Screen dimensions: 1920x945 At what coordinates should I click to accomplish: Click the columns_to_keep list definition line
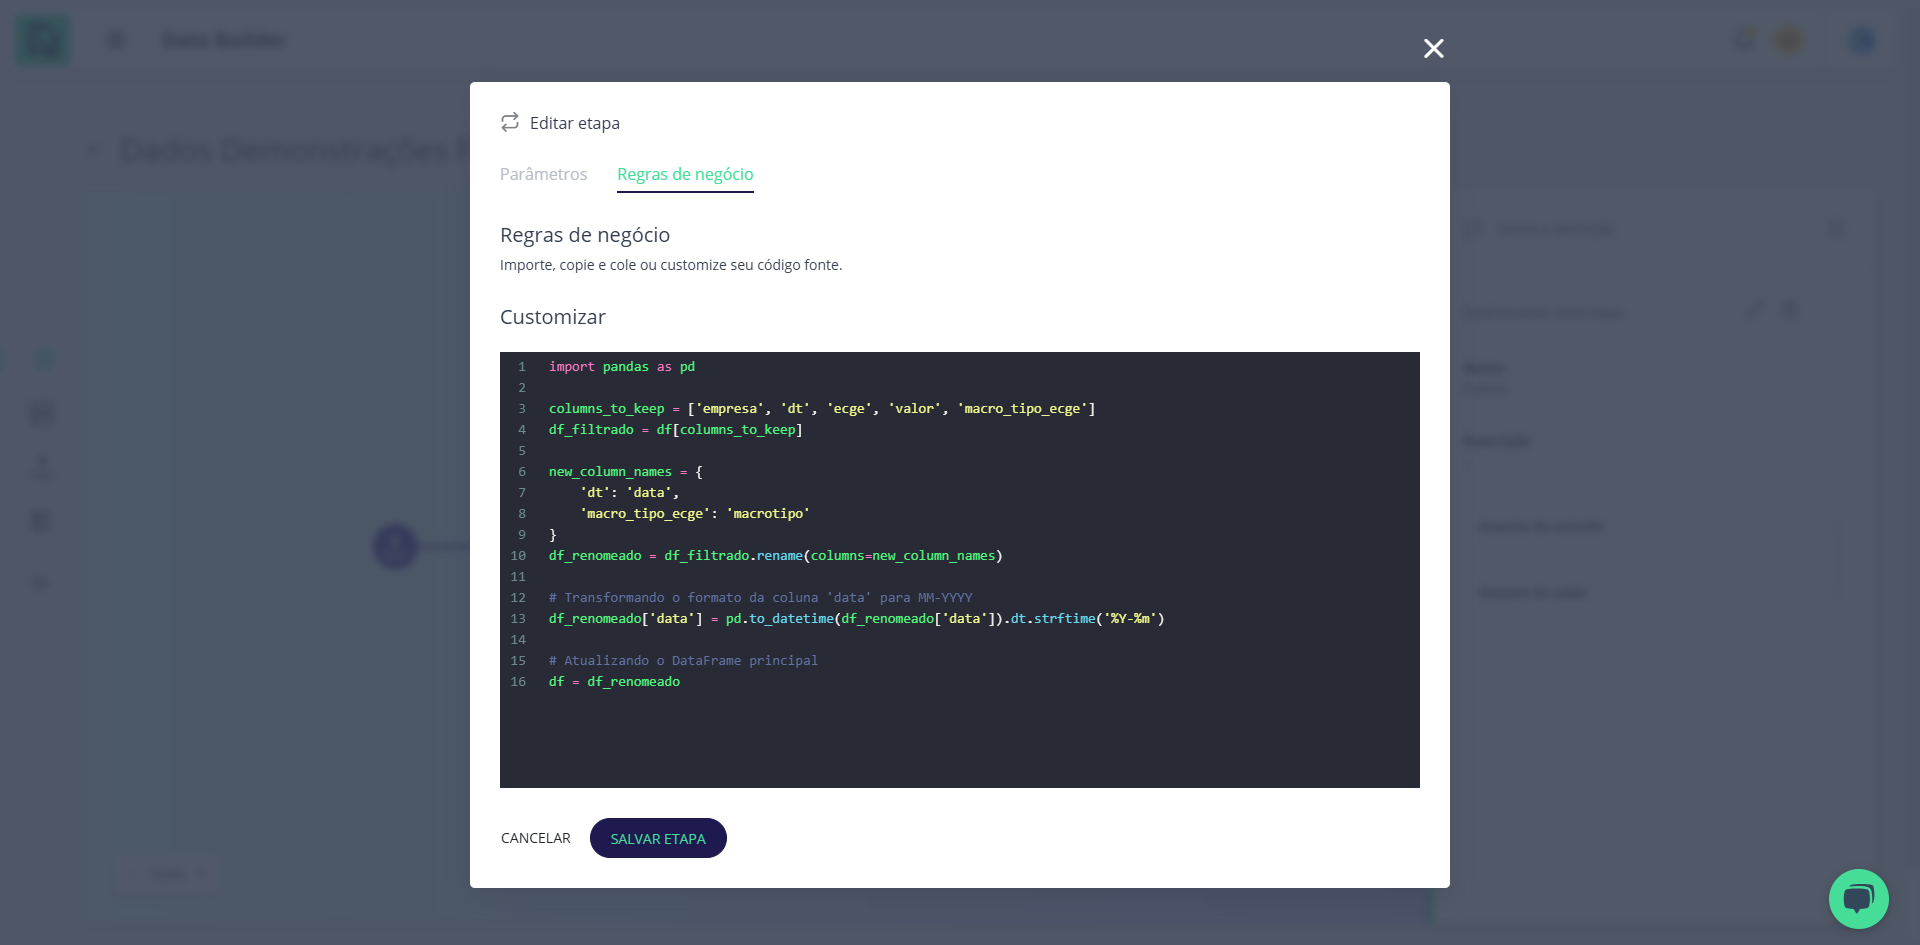point(822,409)
